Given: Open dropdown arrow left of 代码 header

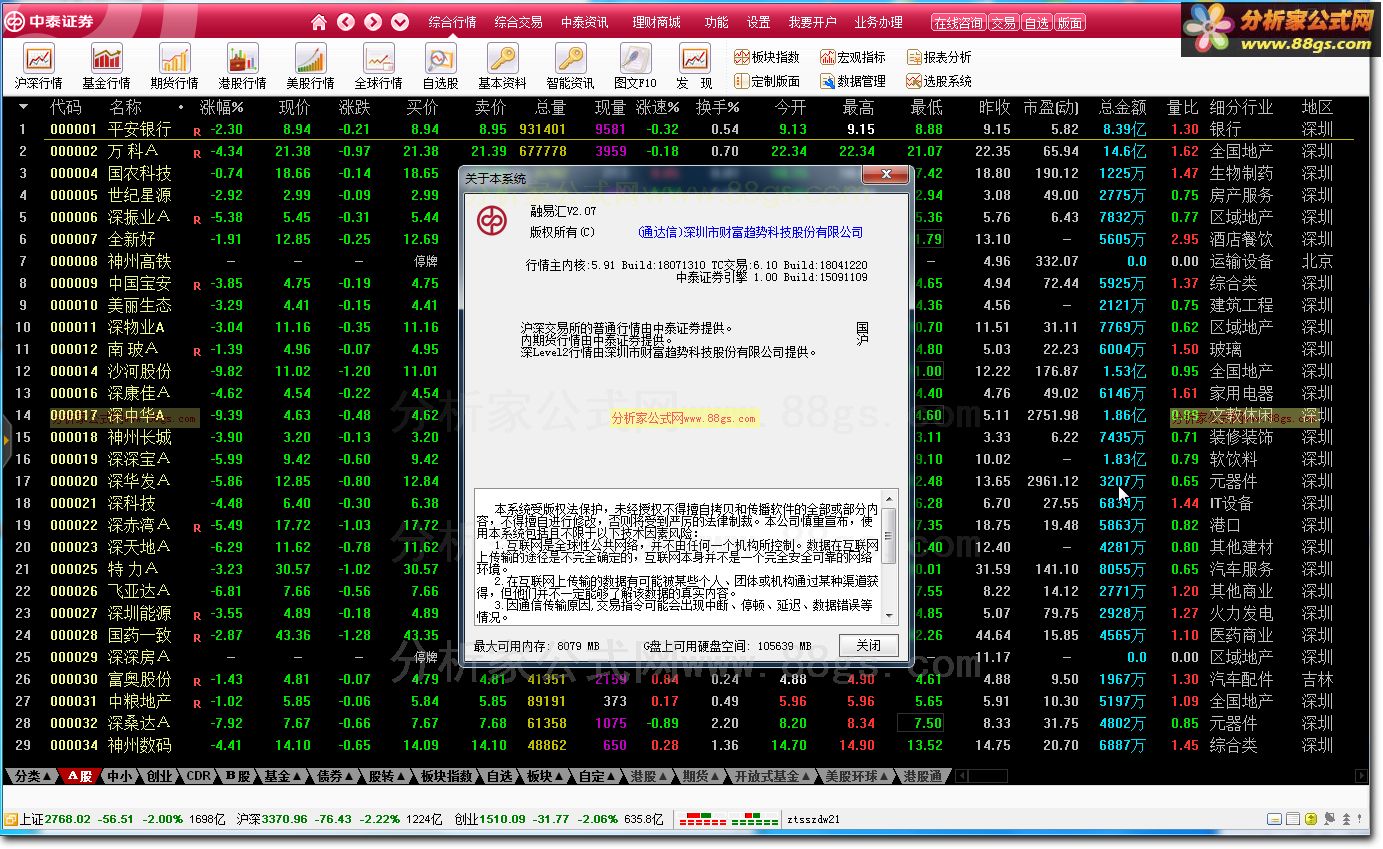Looking at the screenshot, I should pos(23,106).
